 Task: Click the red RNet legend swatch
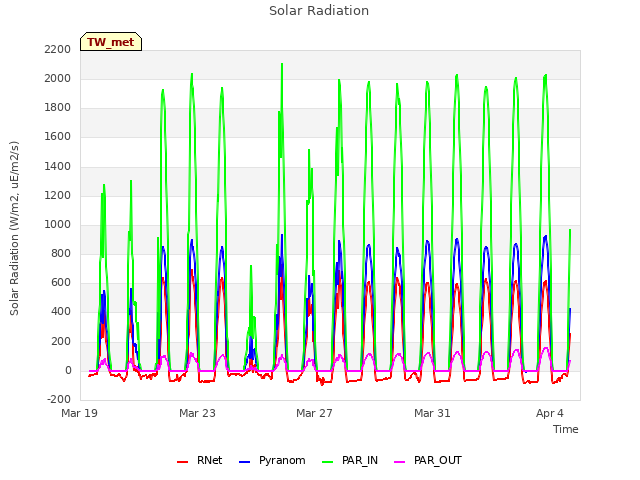click(x=182, y=462)
